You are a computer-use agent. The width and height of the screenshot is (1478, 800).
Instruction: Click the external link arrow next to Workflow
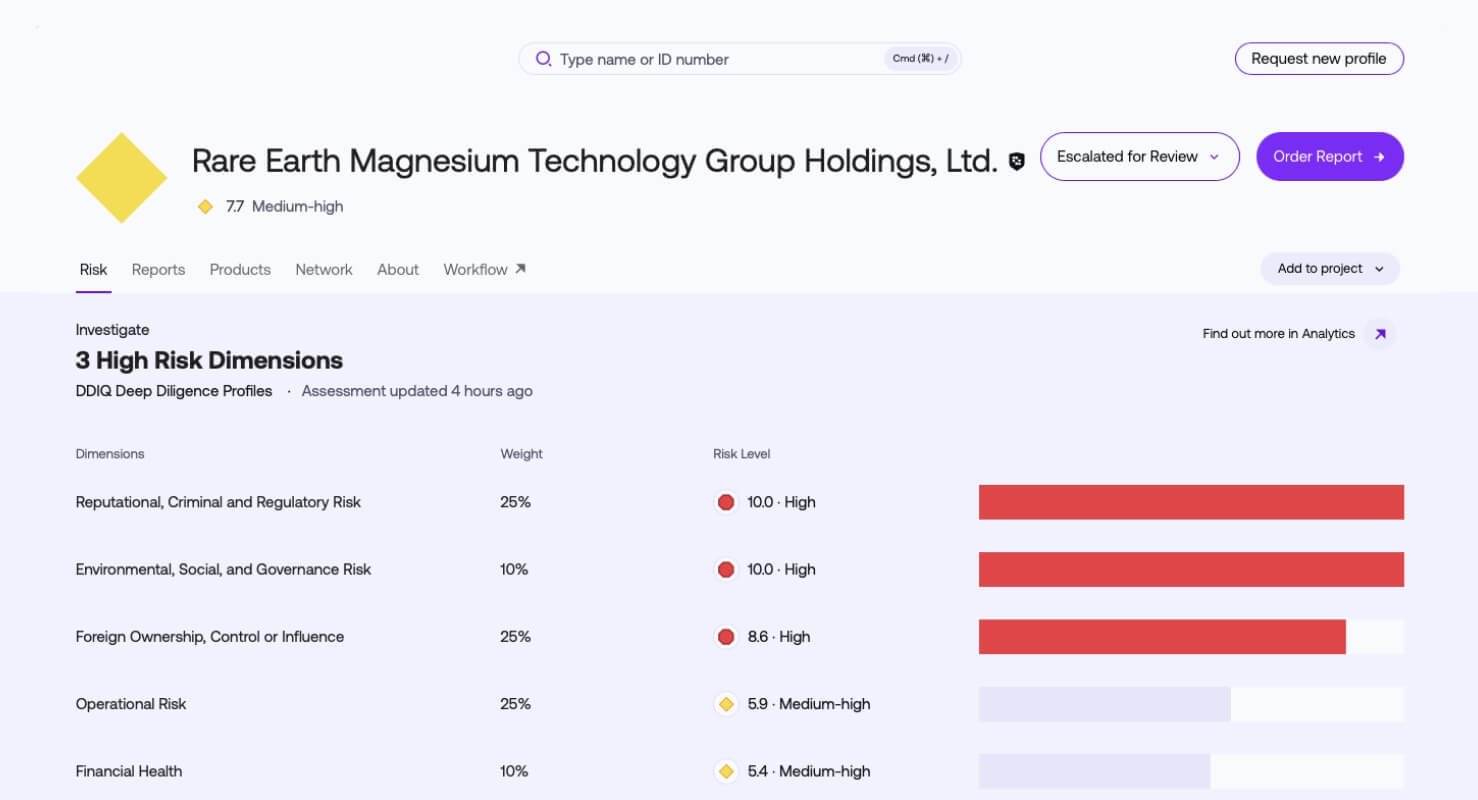pyautogui.click(x=520, y=269)
